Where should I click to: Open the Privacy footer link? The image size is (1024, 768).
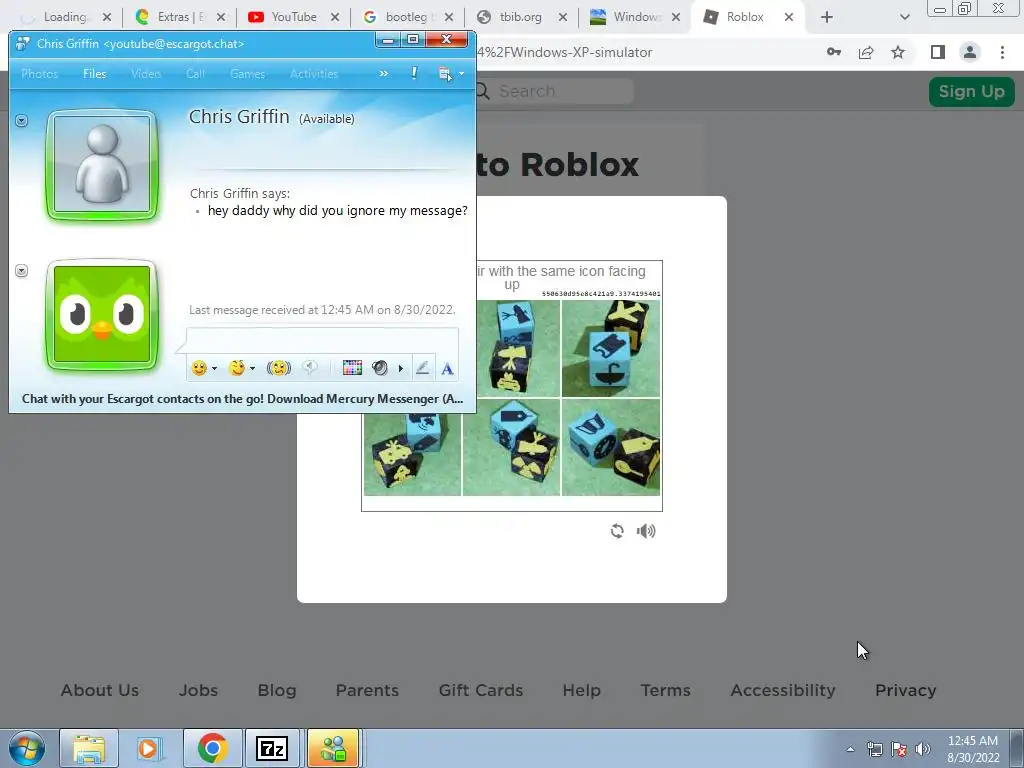[906, 690]
